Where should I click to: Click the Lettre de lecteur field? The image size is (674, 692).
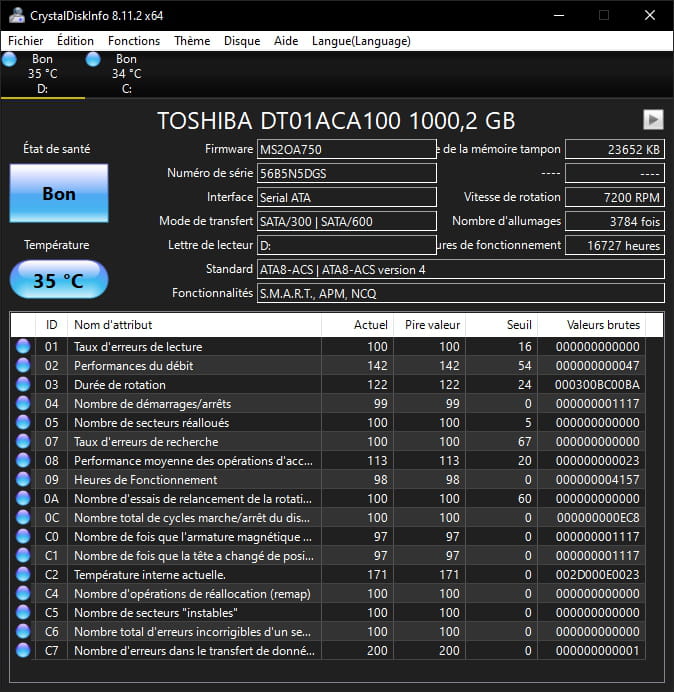click(347, 245)
